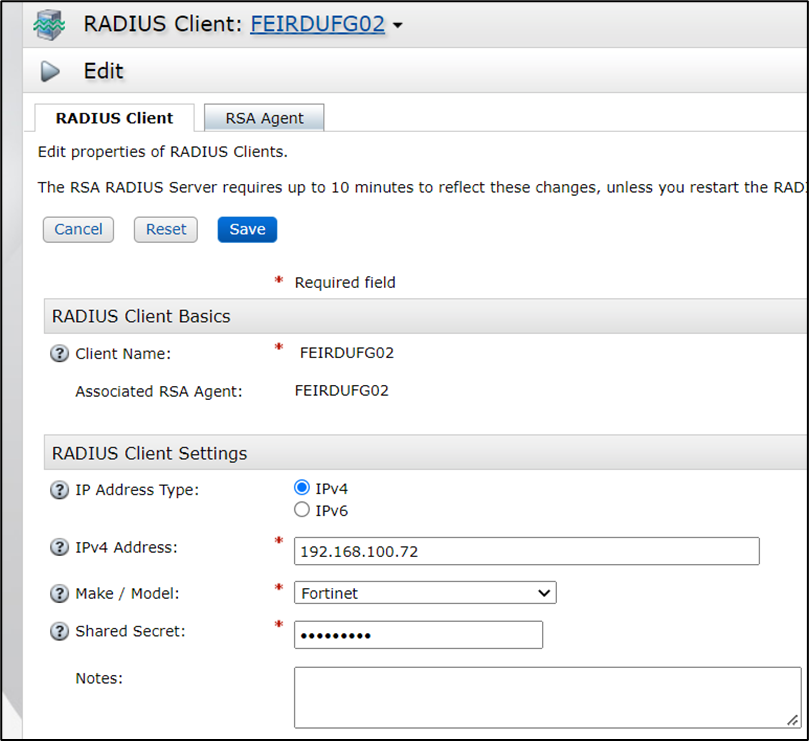The width and height of the screenshot is (809, 741).
Task: Click the Cancel button
Action: point(78,229)
